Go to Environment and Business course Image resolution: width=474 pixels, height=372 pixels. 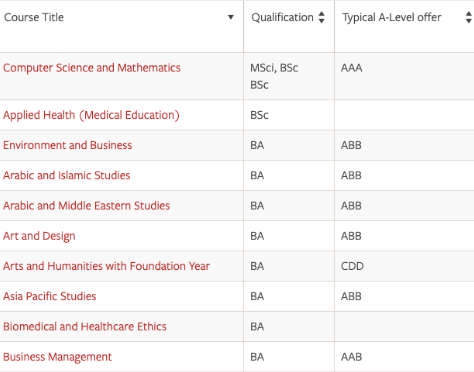pyautogui.click(x=68, y=145)
